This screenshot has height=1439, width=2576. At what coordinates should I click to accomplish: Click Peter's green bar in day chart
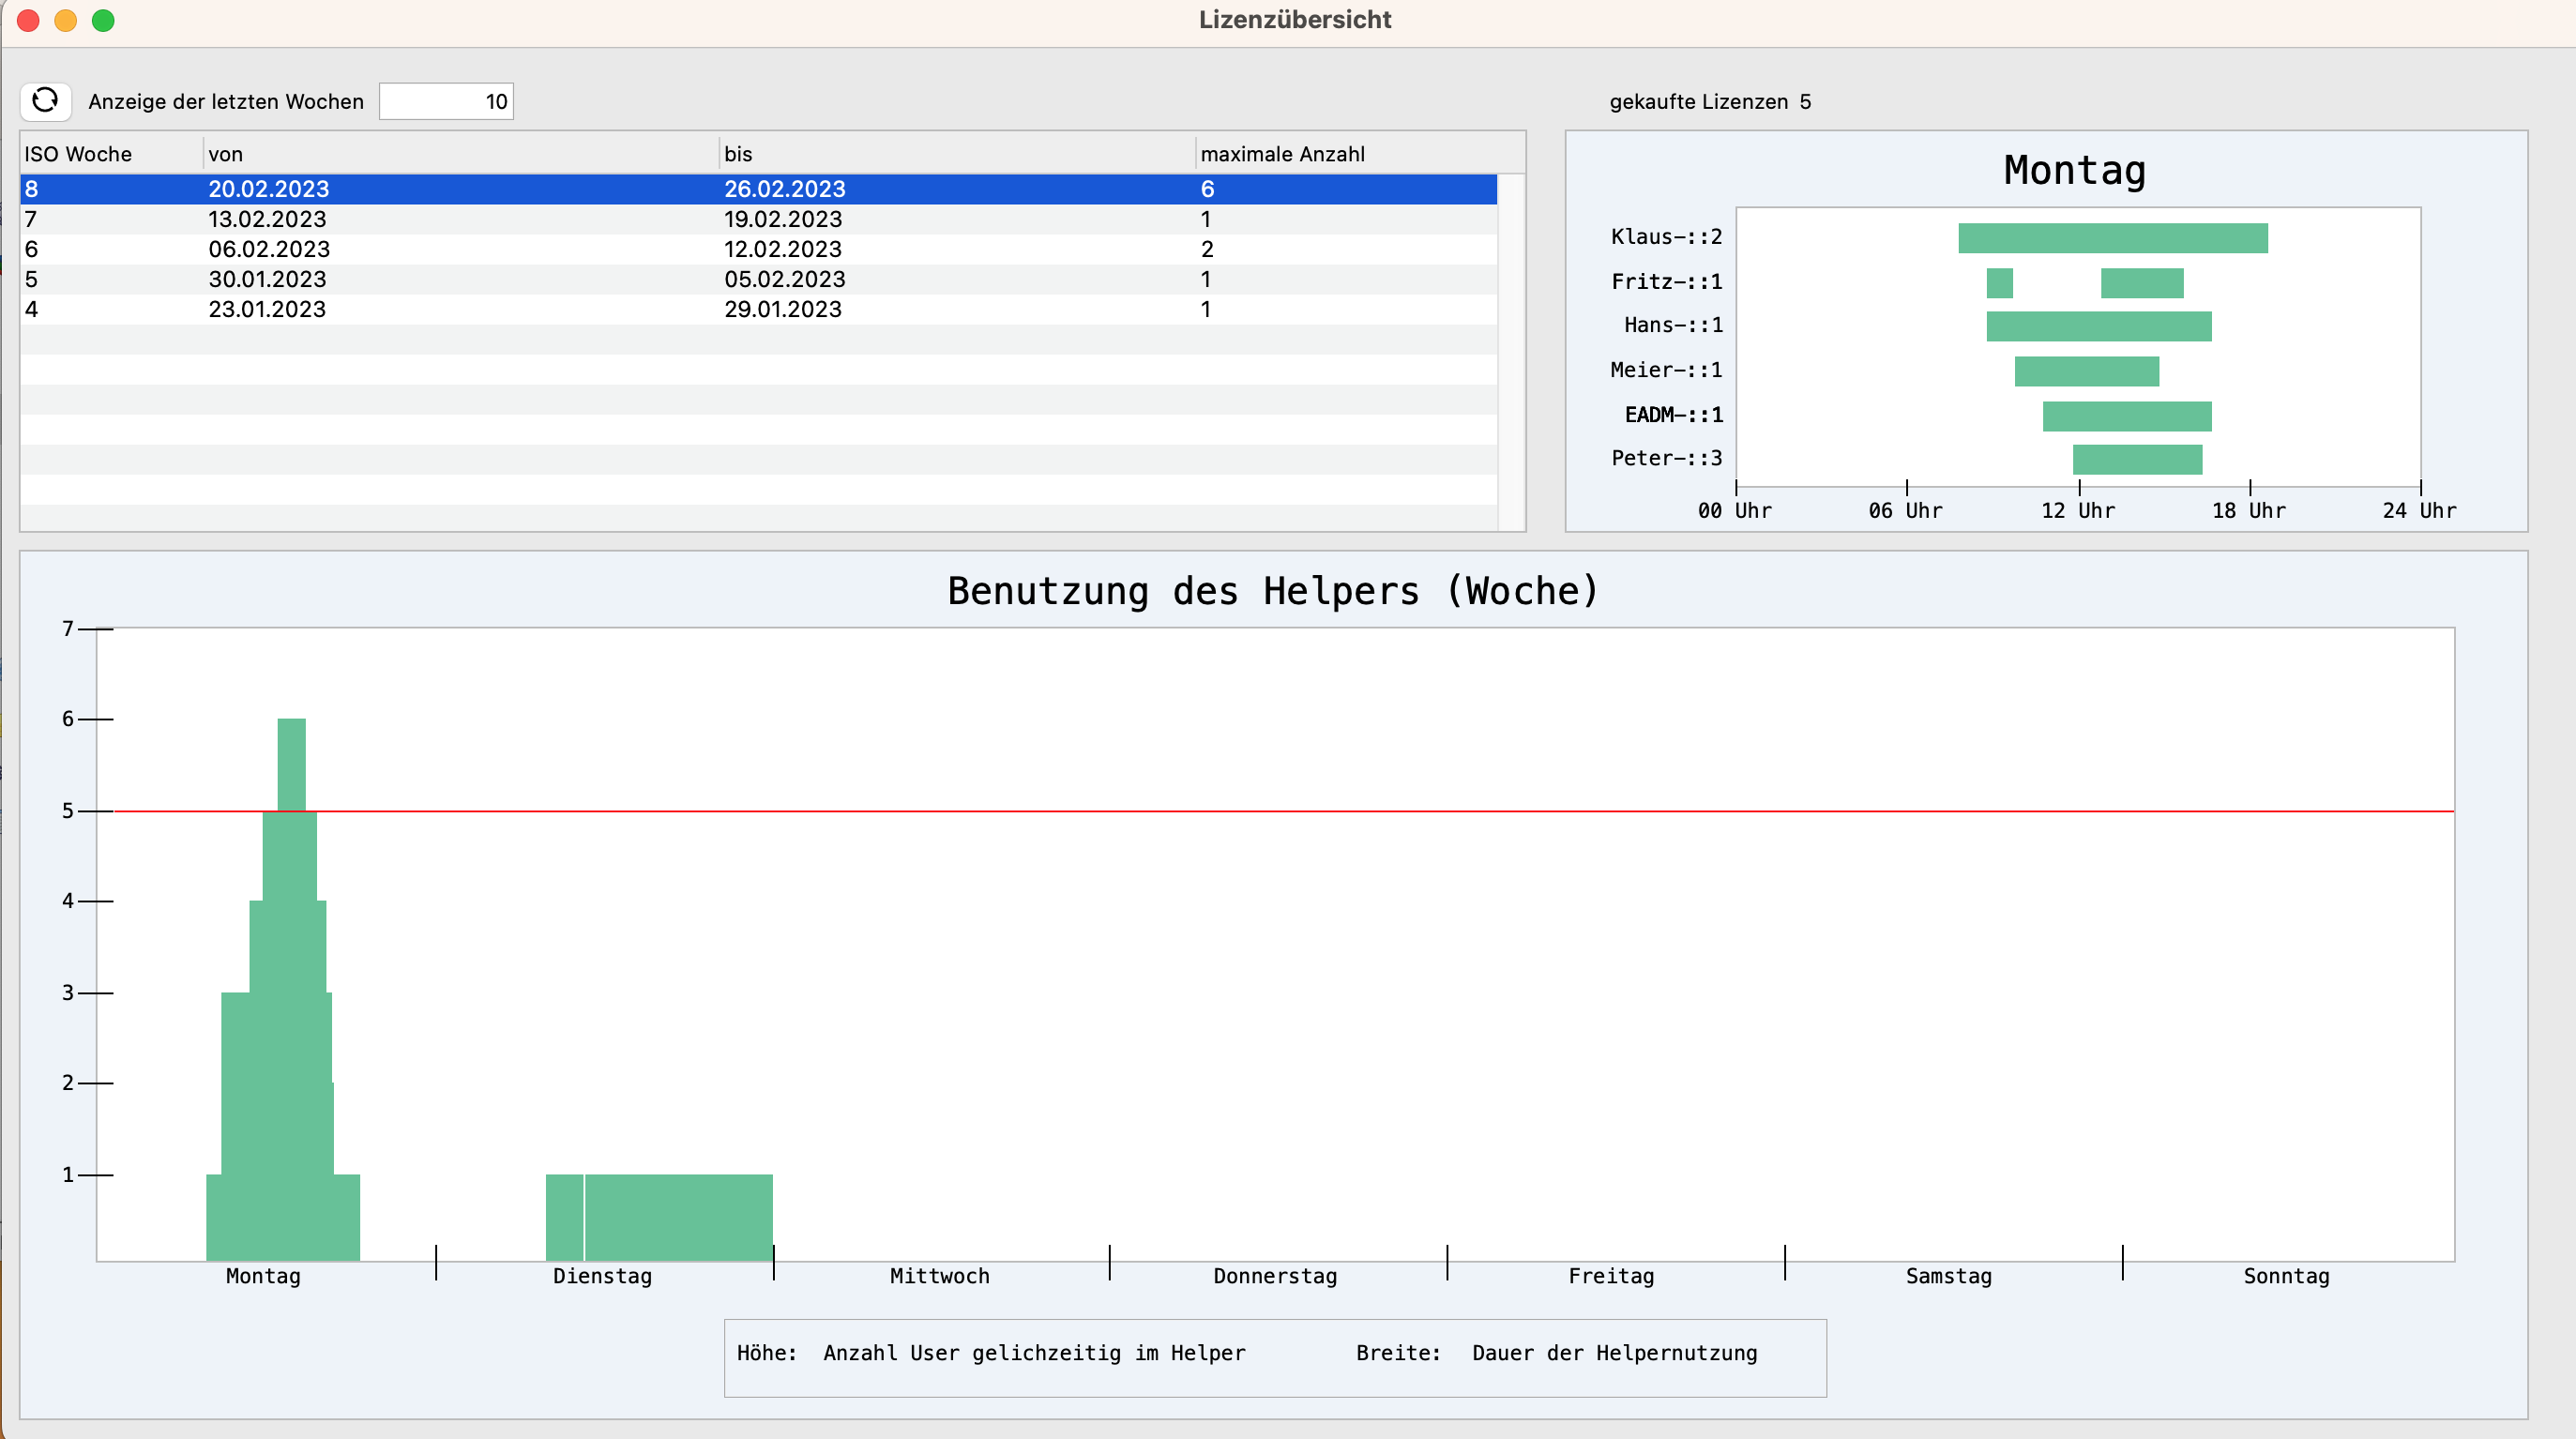(x=2137, y=459)
